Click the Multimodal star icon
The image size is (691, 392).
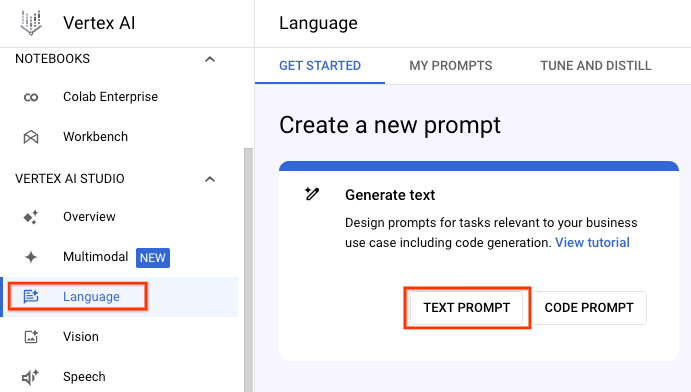point(31,257)
